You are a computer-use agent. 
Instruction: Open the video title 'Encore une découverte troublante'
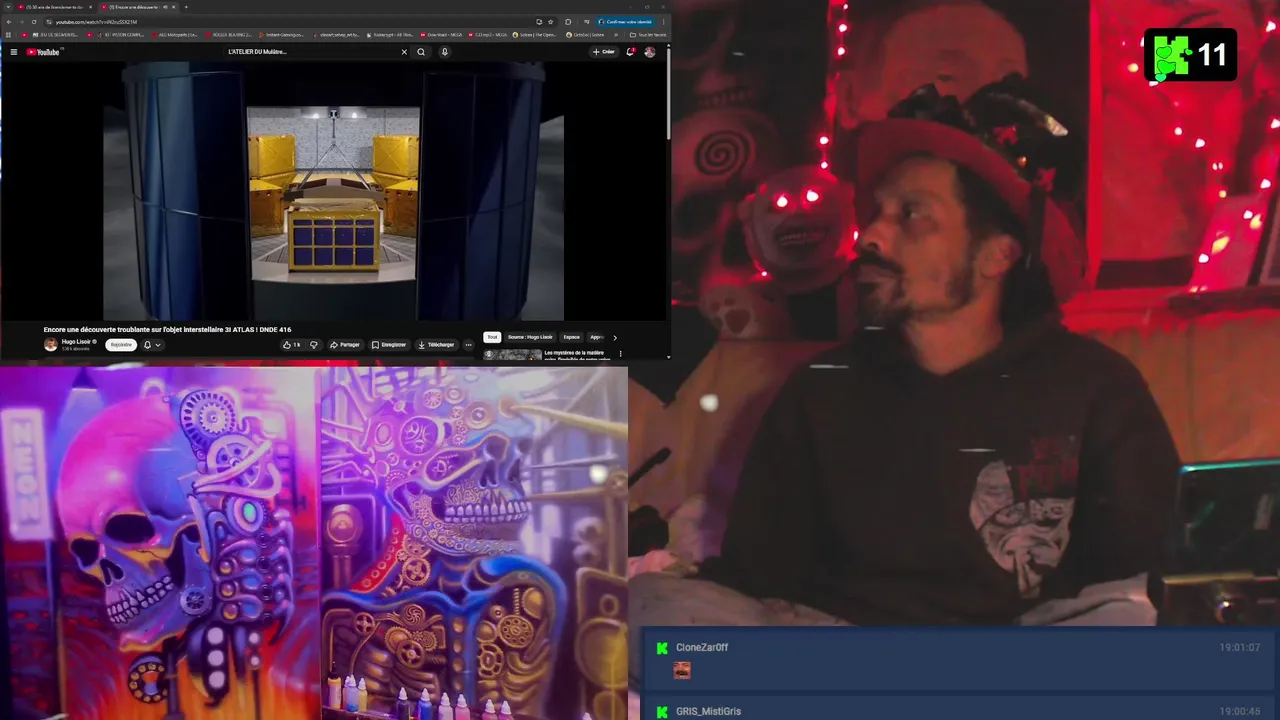pos(167,329)
